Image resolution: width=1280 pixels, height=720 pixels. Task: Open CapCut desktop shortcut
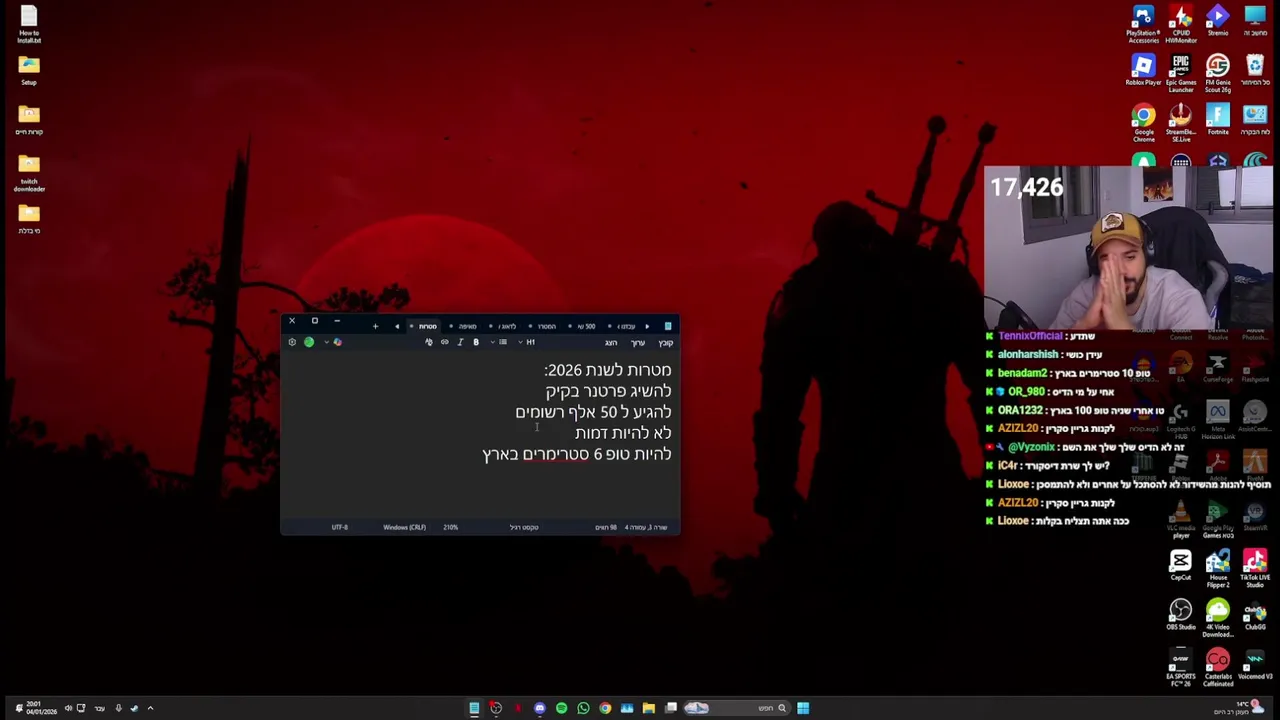[1181, 565]
